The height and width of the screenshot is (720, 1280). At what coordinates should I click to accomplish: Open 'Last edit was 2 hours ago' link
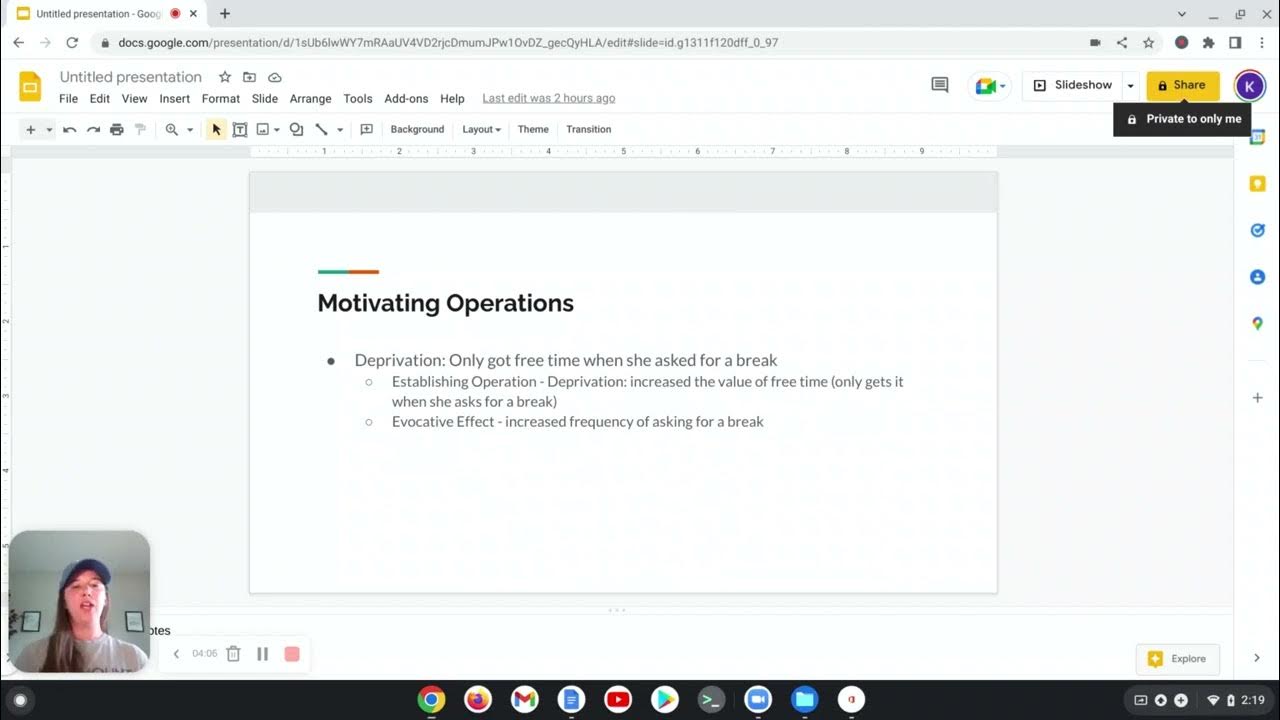point(549,99)
